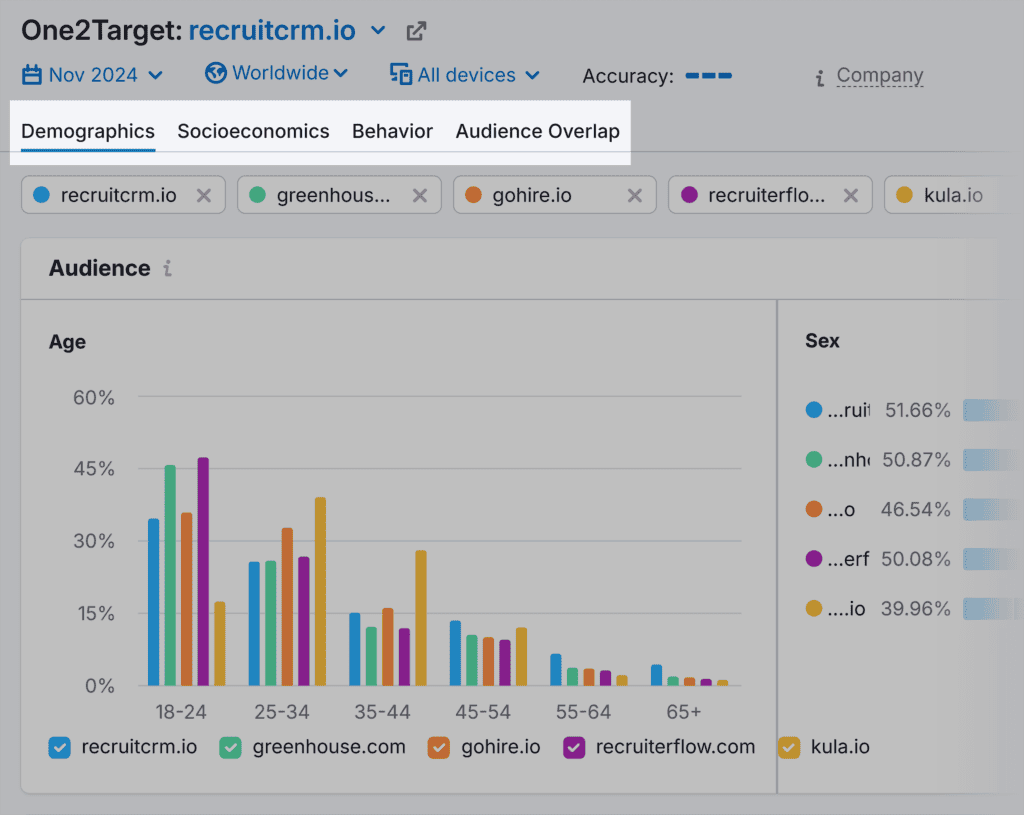Click the Company info link
This screenshot has width=1024, height=815.
pyautogui.click(x=879, y=75)
